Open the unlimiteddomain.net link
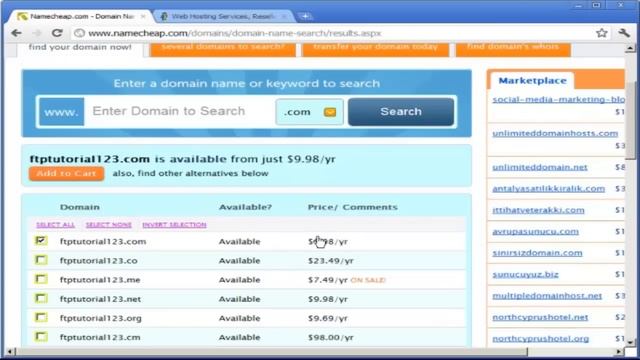 tap(540, 167)
